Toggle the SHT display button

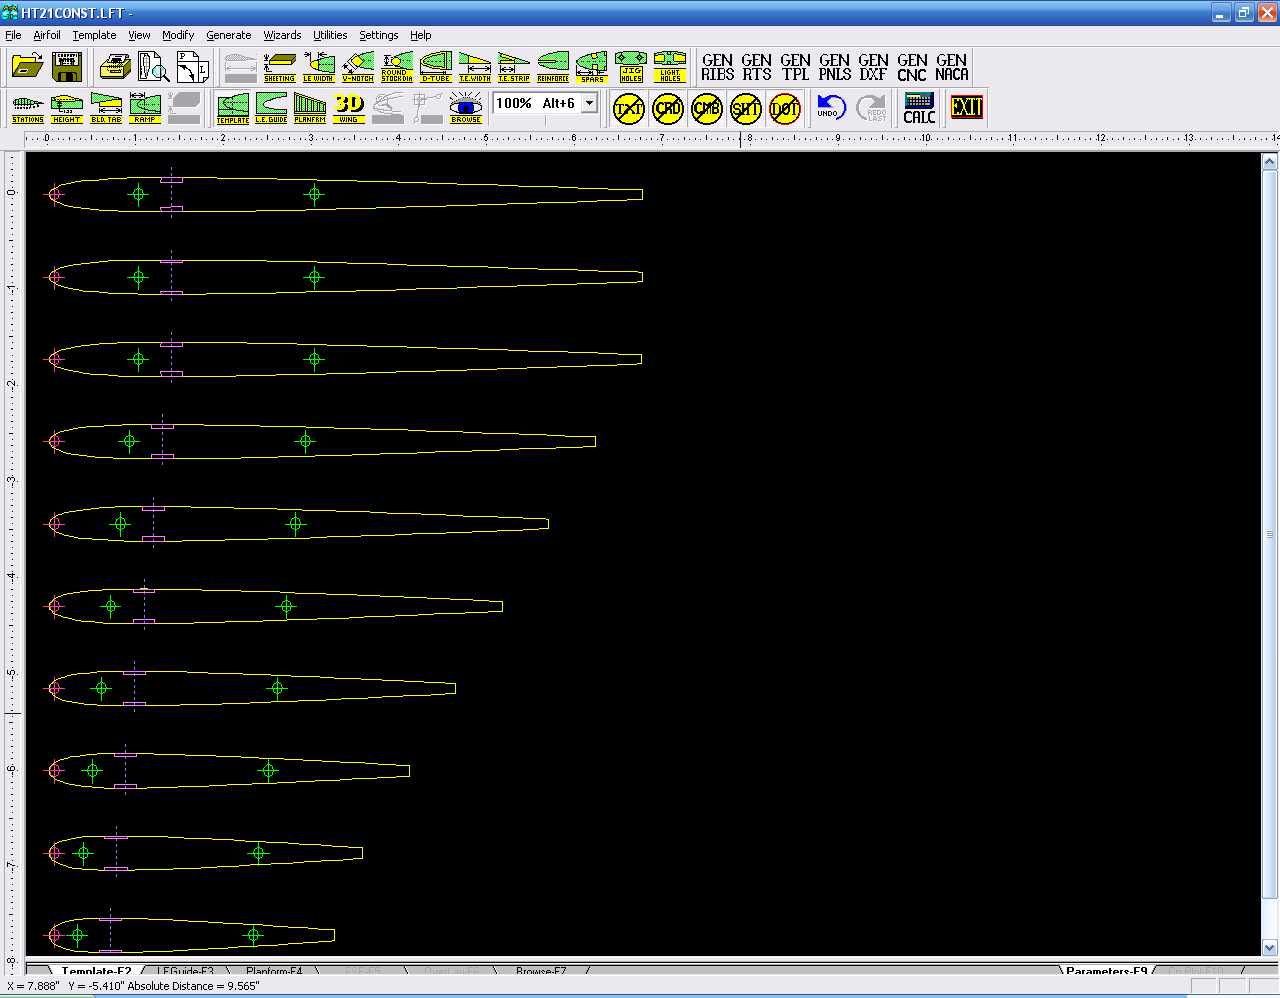click(746, 108)
